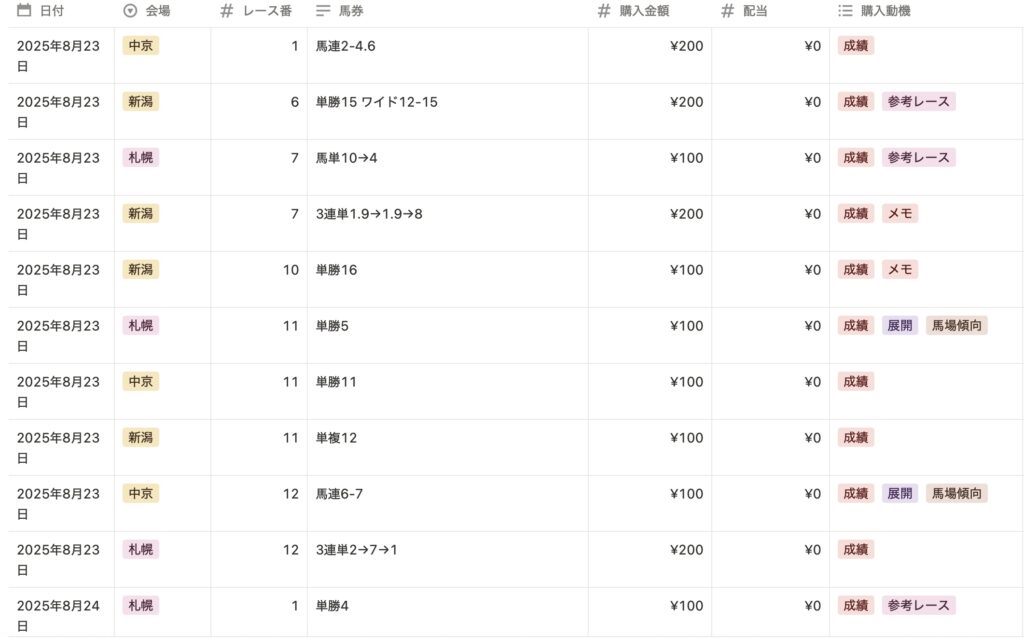Open the 馬券 column header menu
Screen dimensions: 1024x638
click(351, 11)
